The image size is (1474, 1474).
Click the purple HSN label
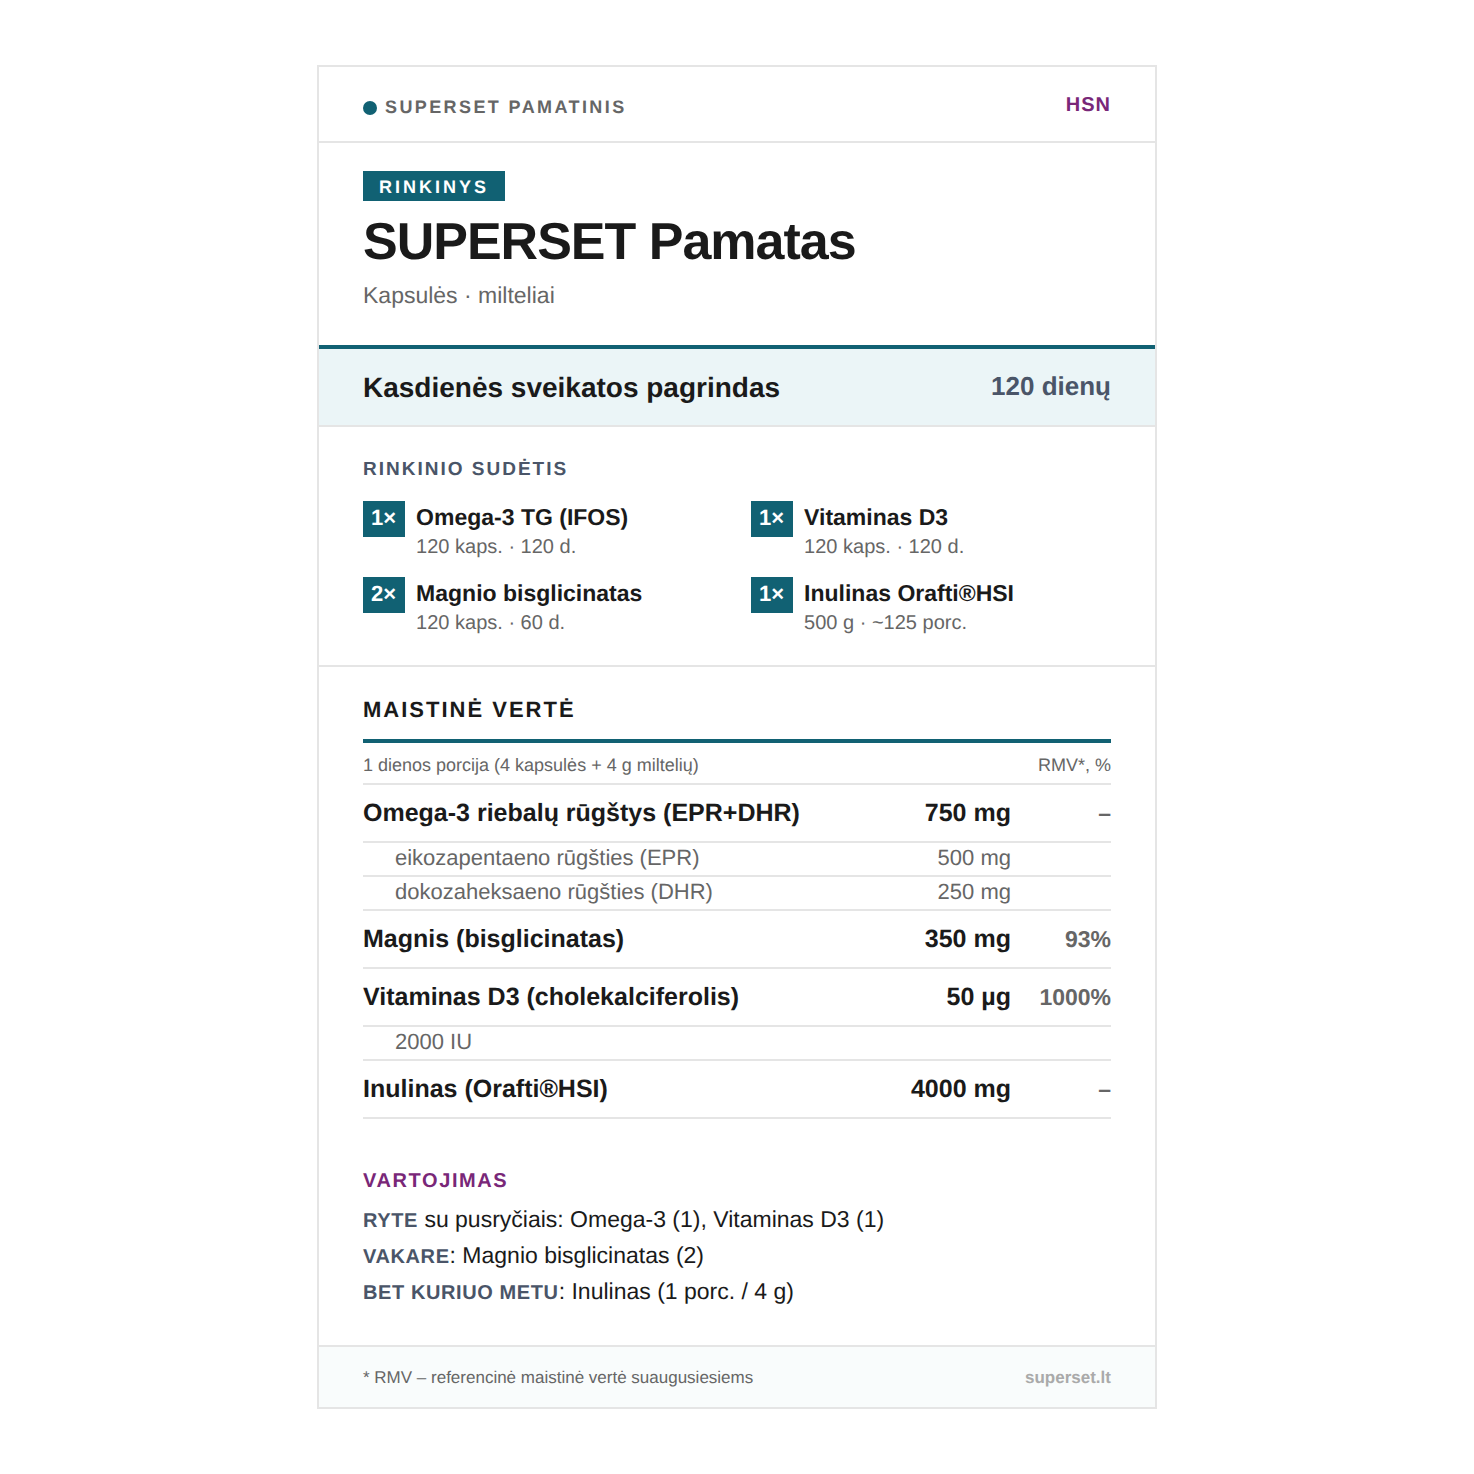[x=1087, y=105]
